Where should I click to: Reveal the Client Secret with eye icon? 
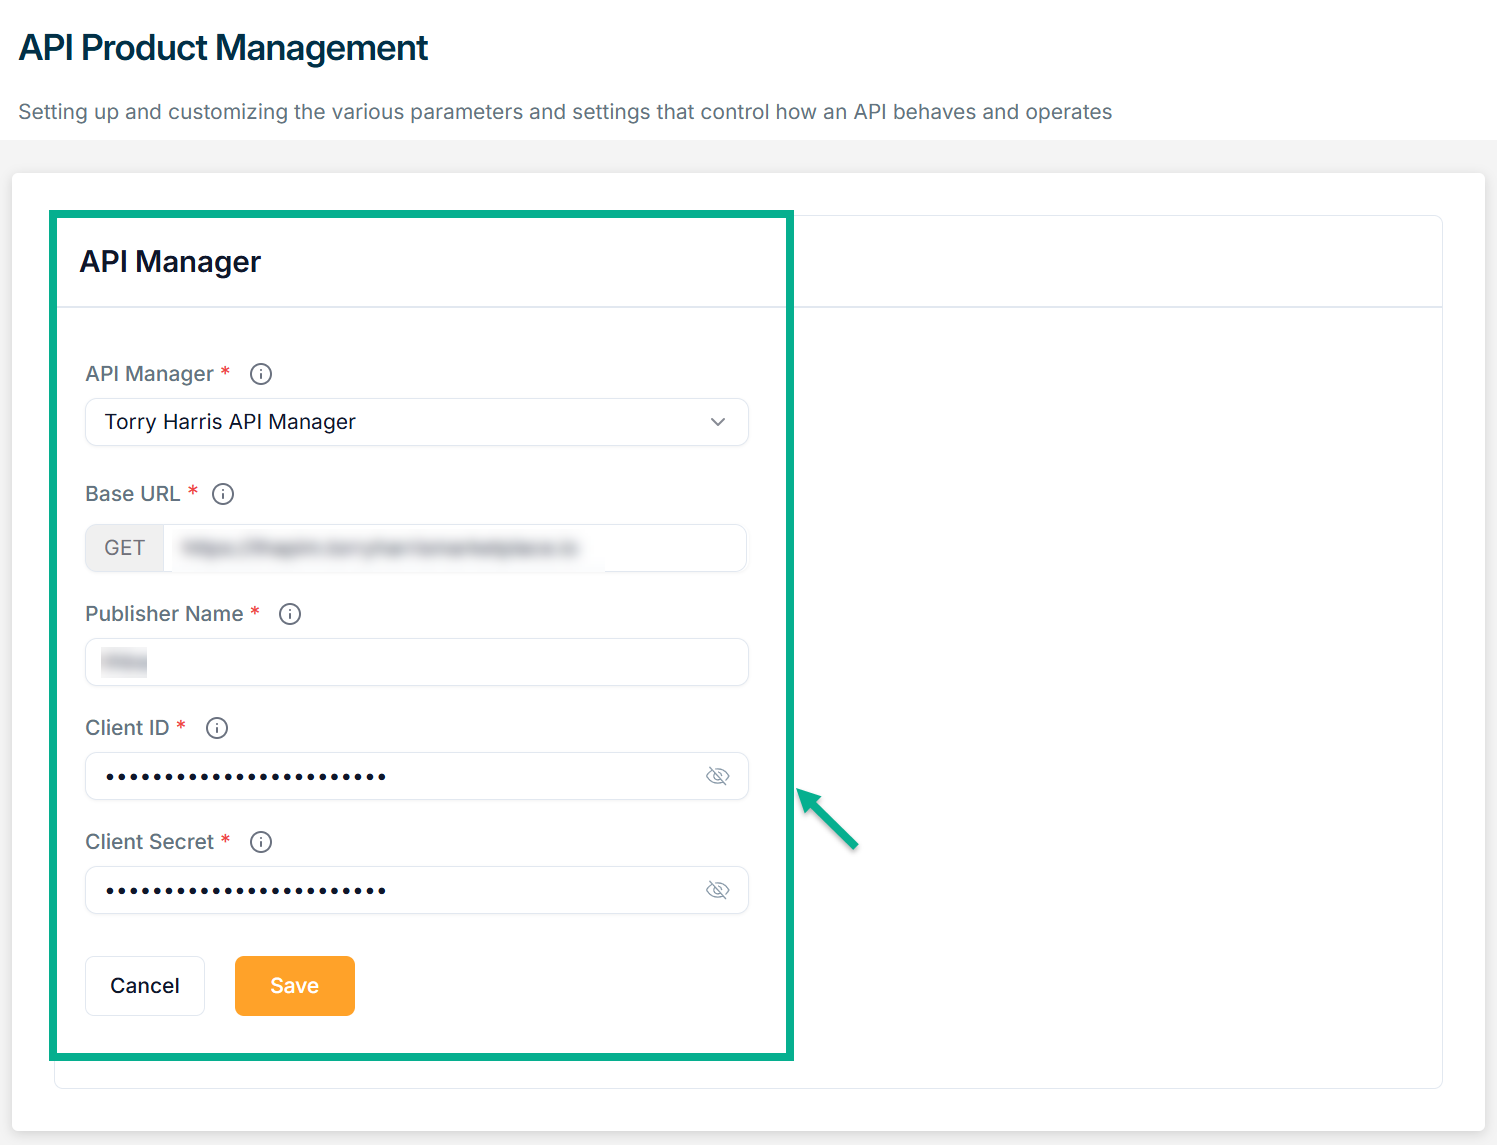(717, 890)
